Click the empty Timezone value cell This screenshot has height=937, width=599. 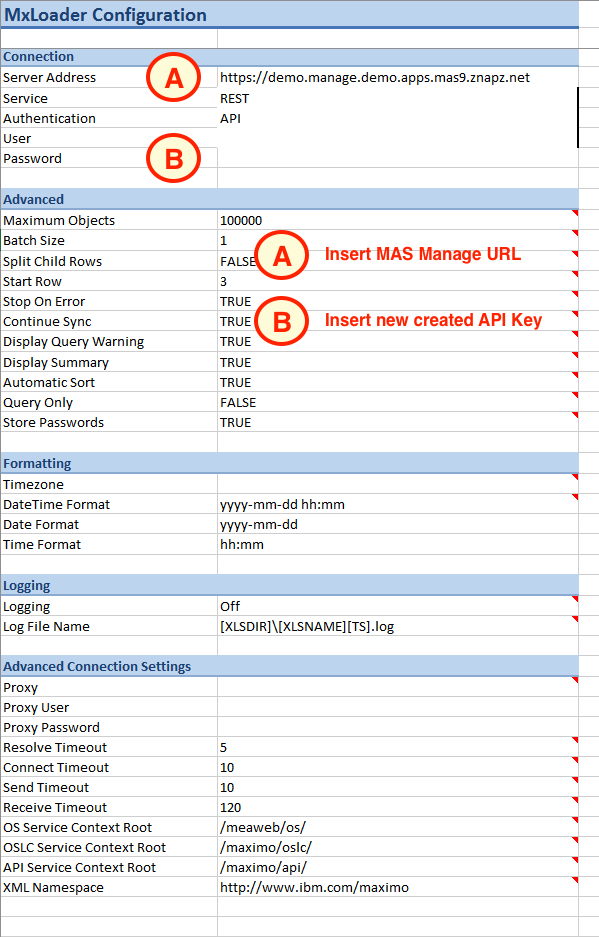tap(398, 484)
